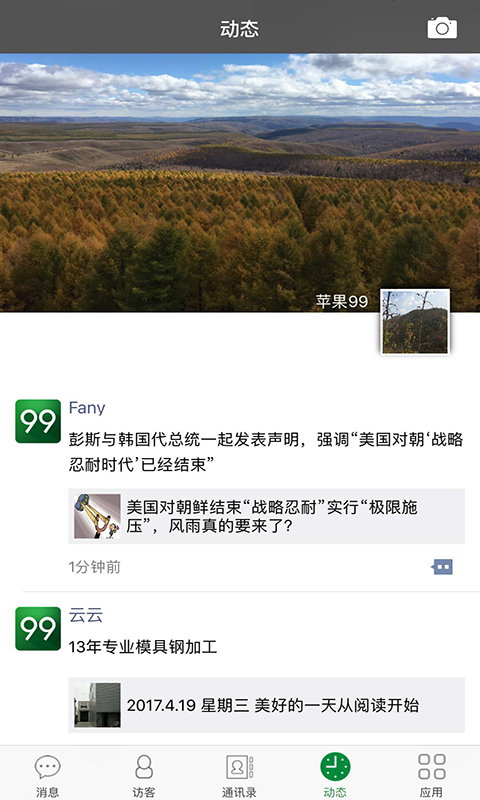Image resolution: width=480 pixels, height=800 pixels.
Task: Tap the 应用 grid icon
Action: [x=432, y=766]
